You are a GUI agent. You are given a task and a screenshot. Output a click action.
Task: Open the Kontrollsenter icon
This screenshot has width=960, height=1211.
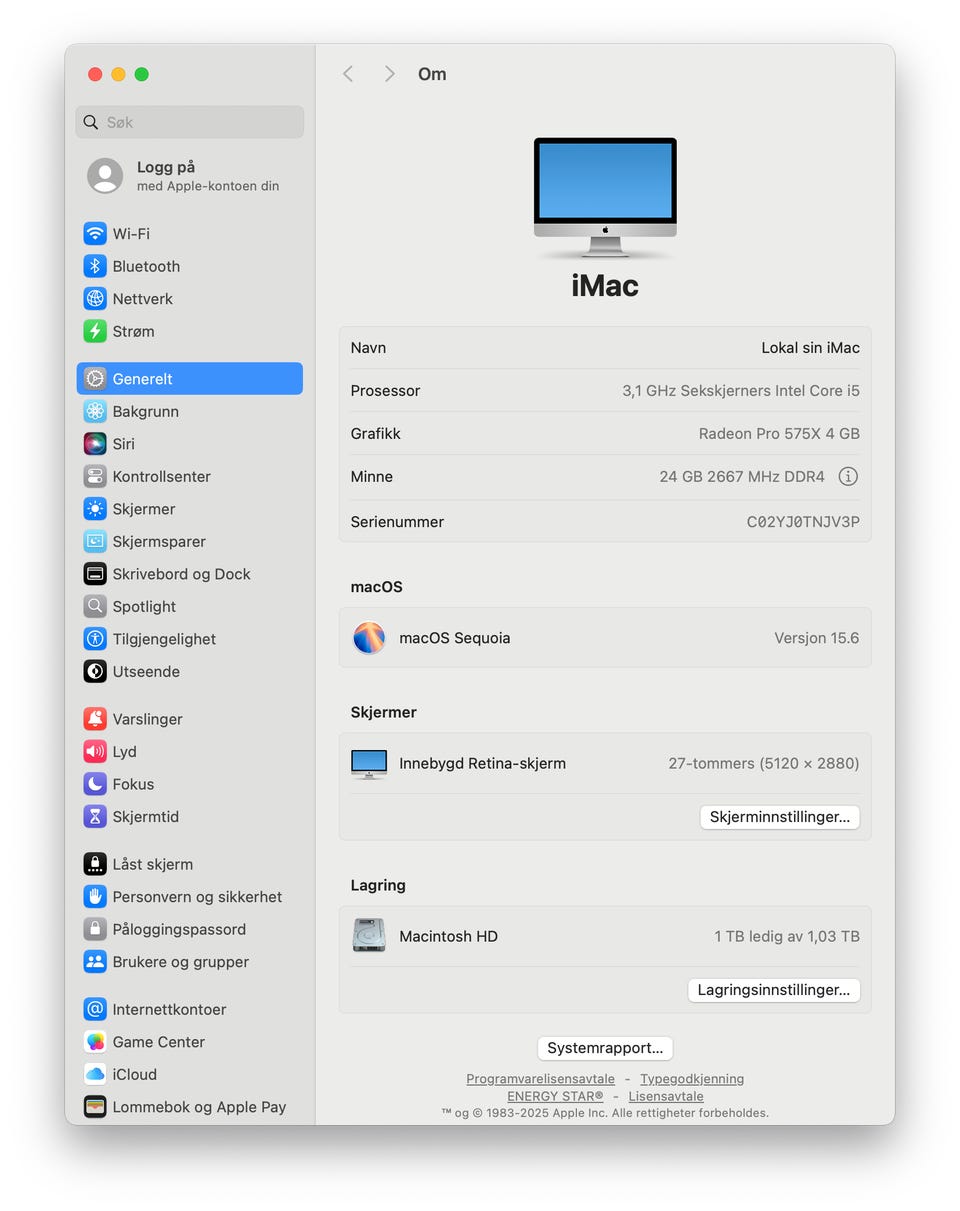coord(95,476)
